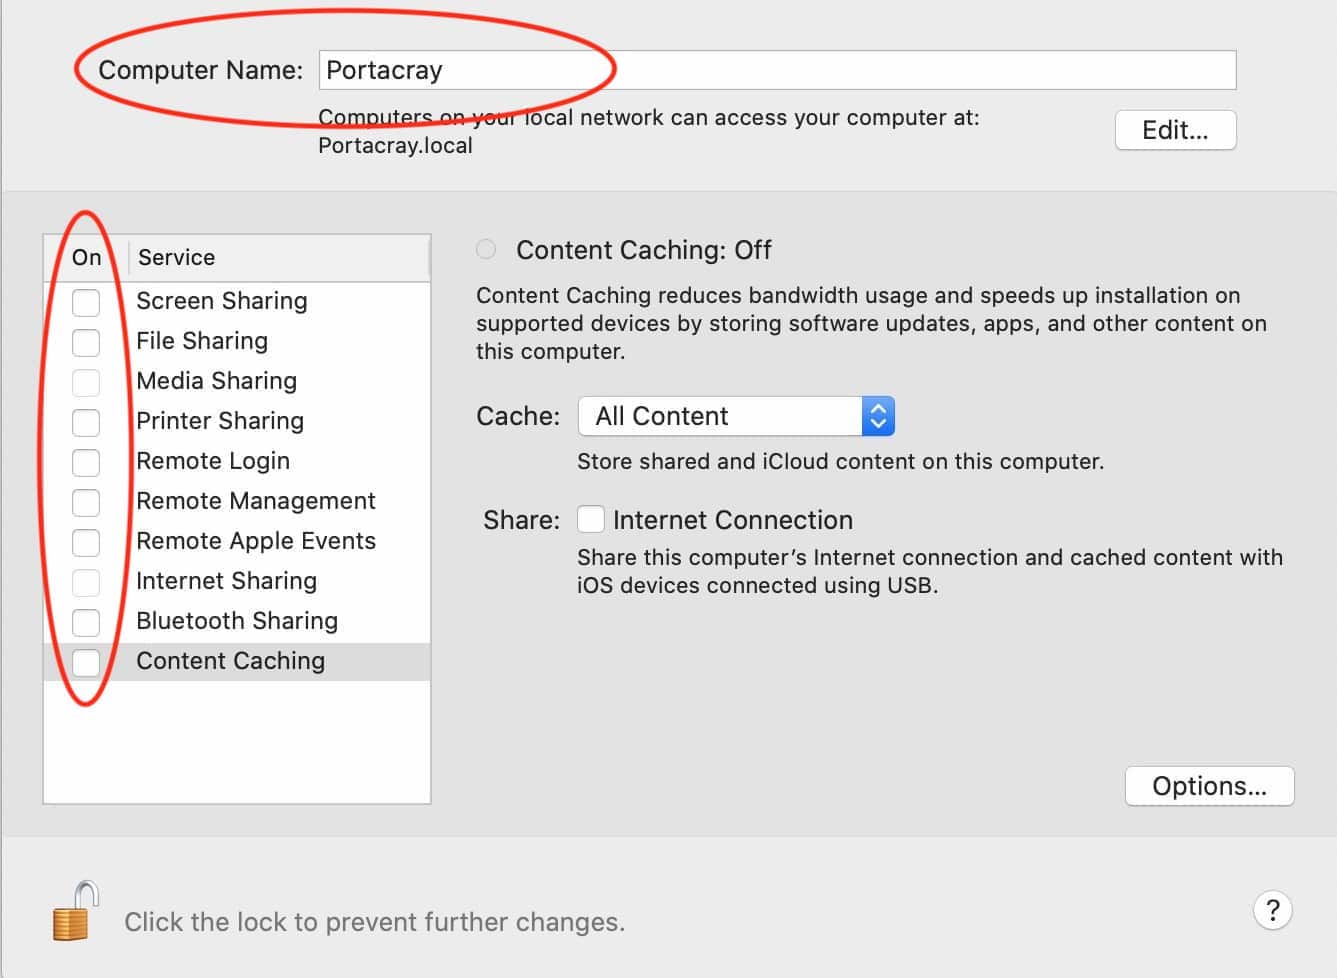
Task: Select File Sharing service row
Action: coord(237,342)
